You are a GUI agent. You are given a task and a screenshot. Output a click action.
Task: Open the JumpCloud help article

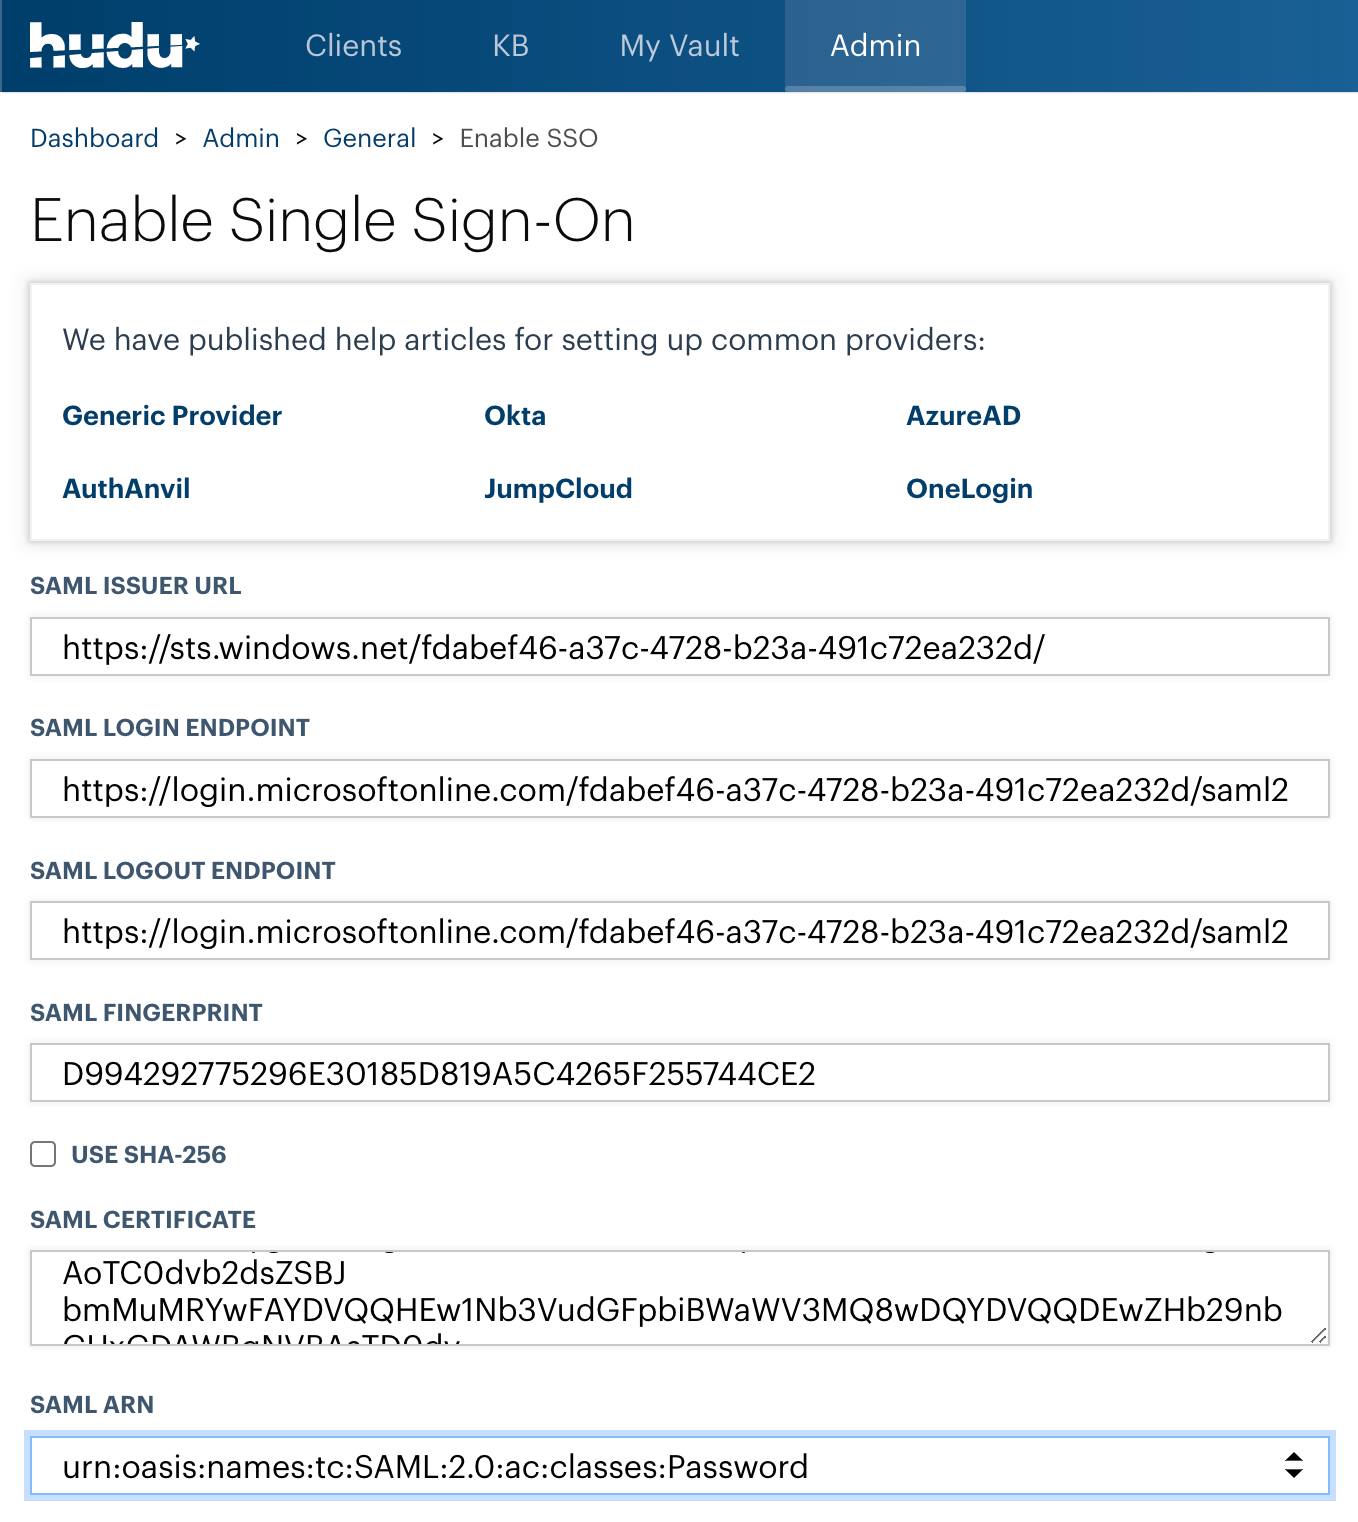point(558,488)
